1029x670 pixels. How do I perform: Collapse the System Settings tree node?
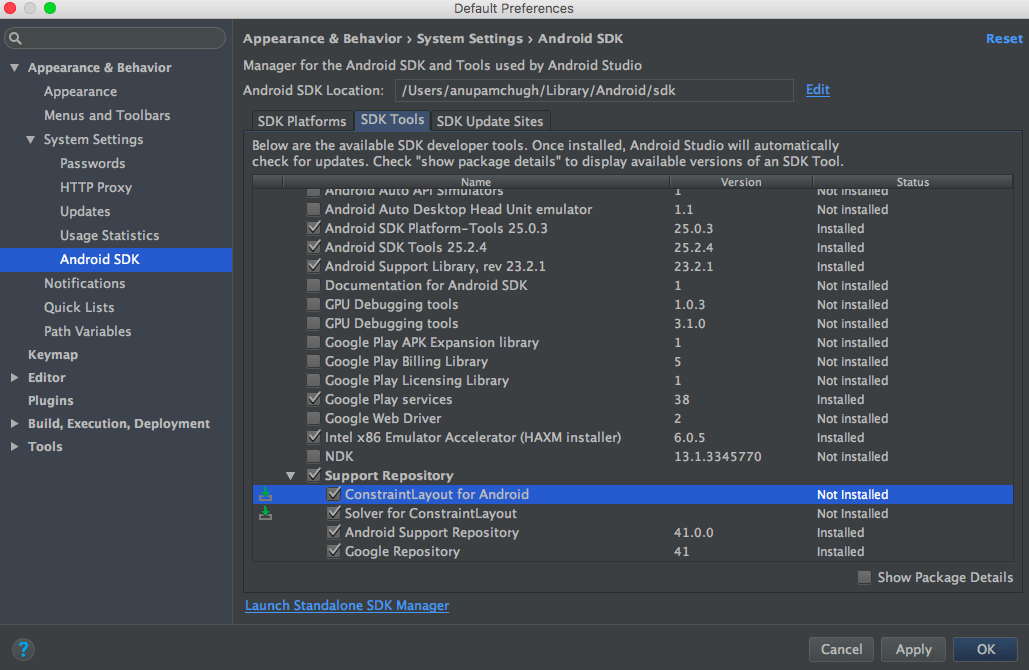pyautogui.click(x=31, y=140)
